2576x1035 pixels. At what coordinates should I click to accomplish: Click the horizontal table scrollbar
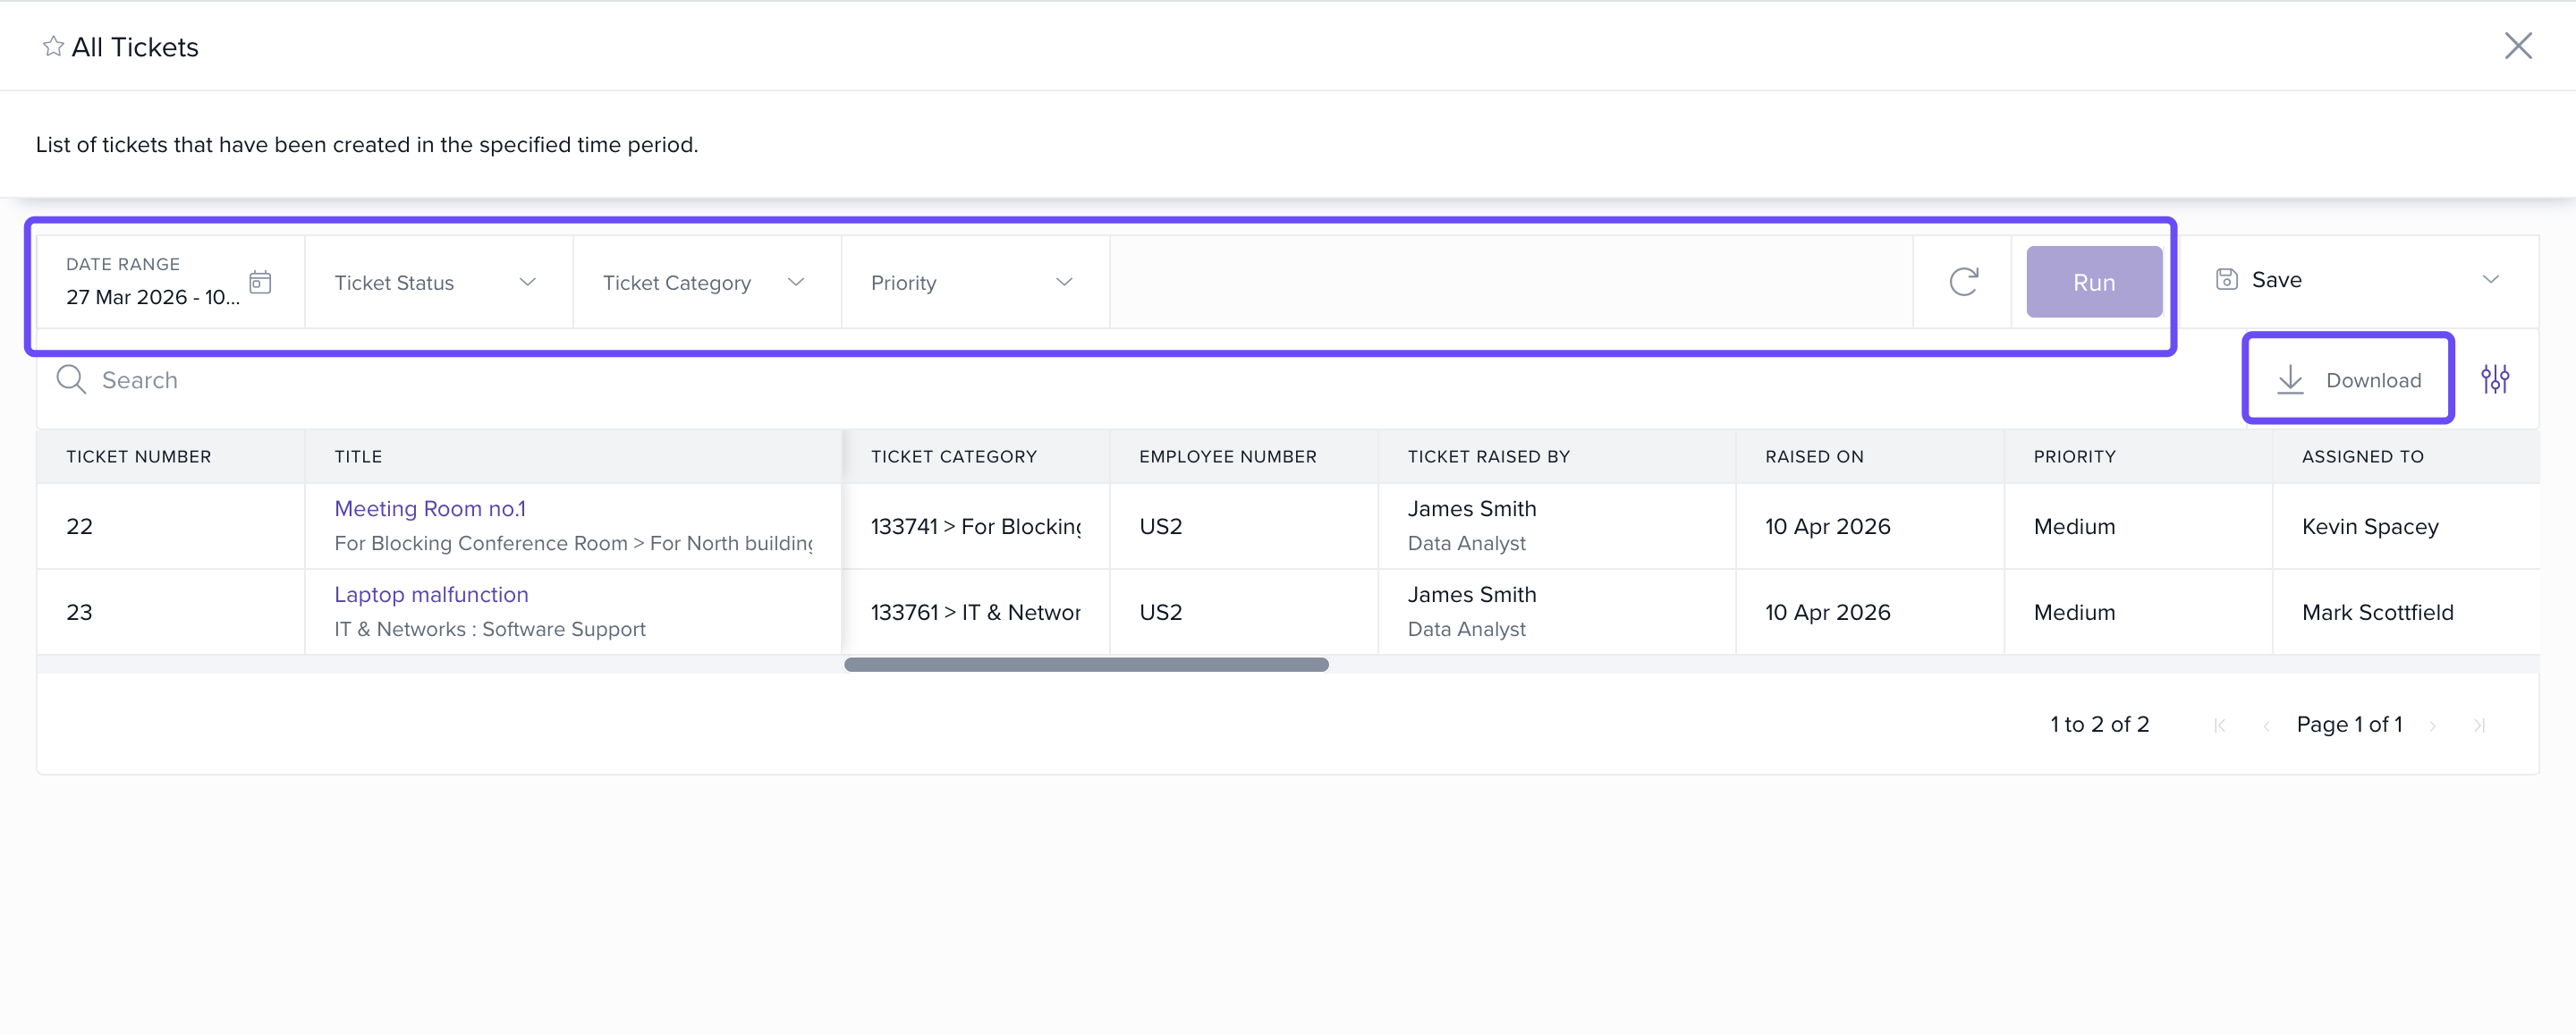click(x=1086, y=664)
